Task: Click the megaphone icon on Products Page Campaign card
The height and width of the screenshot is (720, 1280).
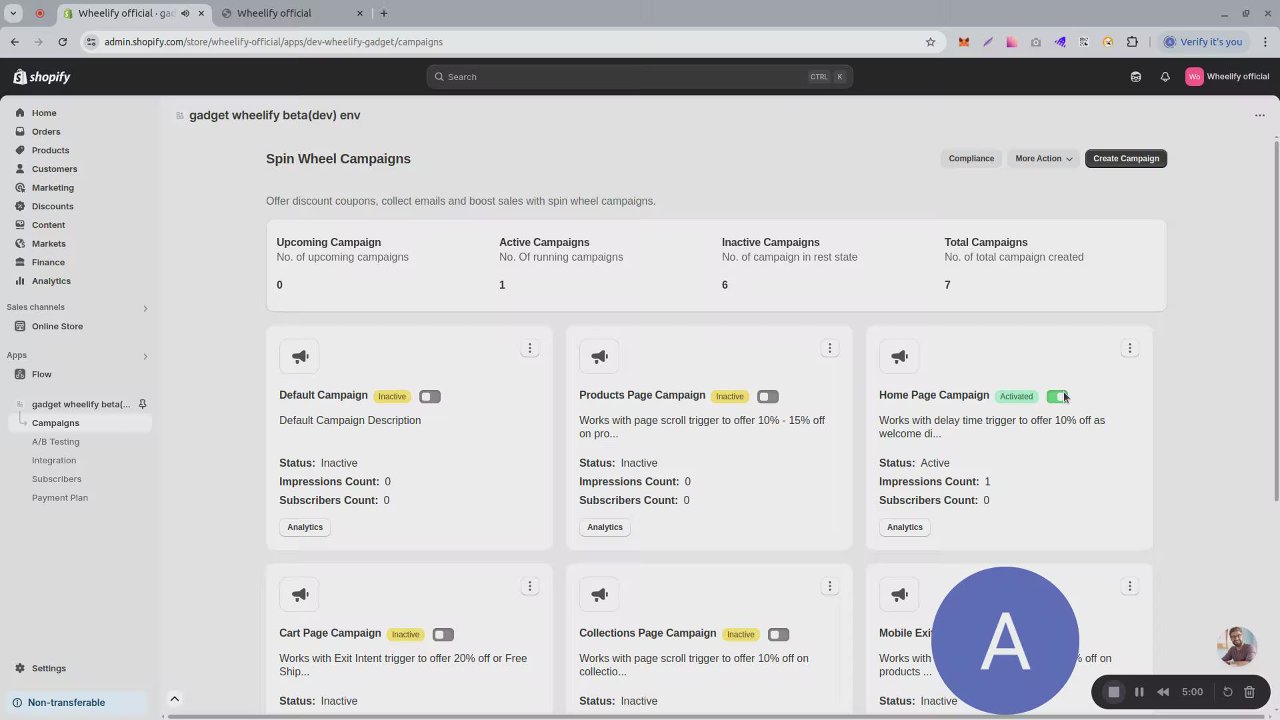Action: pyautogui.click(x=599, y=356)
